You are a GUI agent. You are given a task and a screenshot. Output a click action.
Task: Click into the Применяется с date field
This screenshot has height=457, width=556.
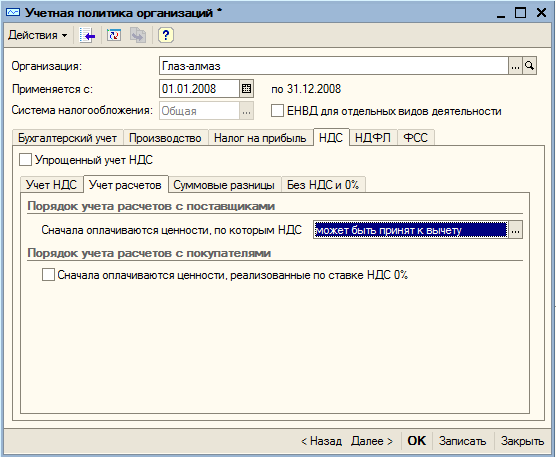[200, 89]
